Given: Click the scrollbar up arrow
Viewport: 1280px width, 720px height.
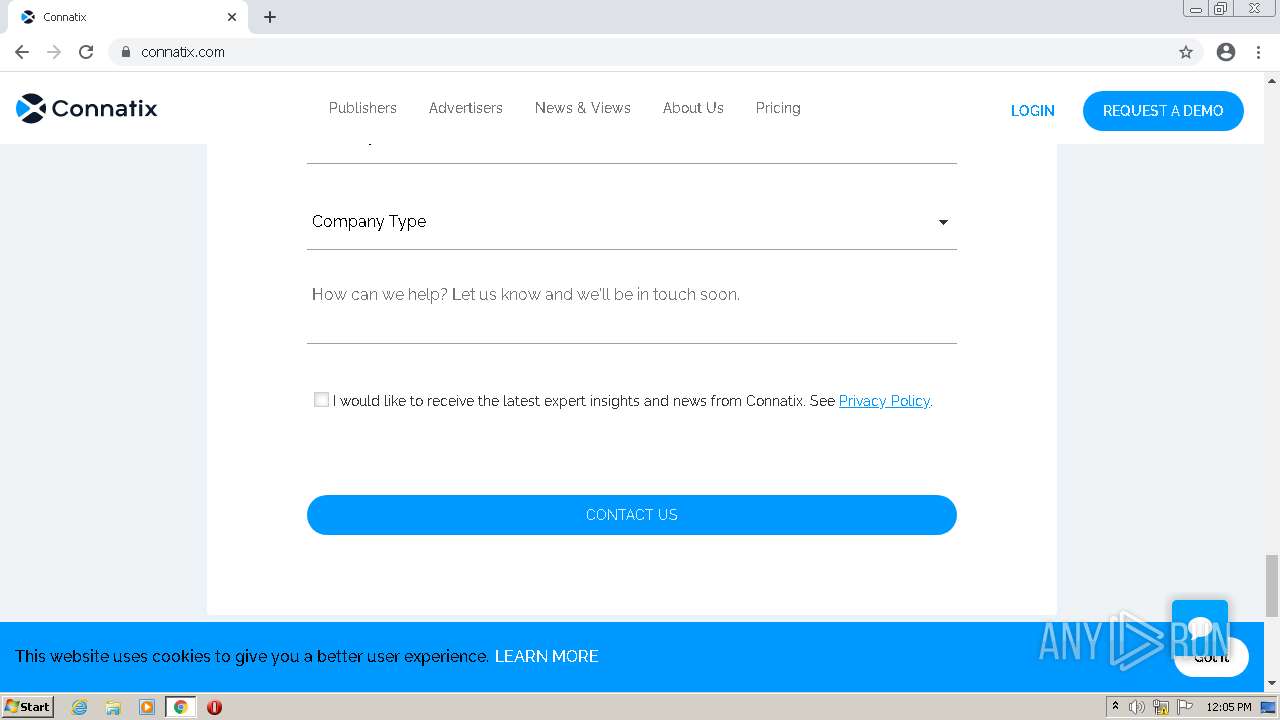Looking at the screenshot, I should (x=1272, y=79).
